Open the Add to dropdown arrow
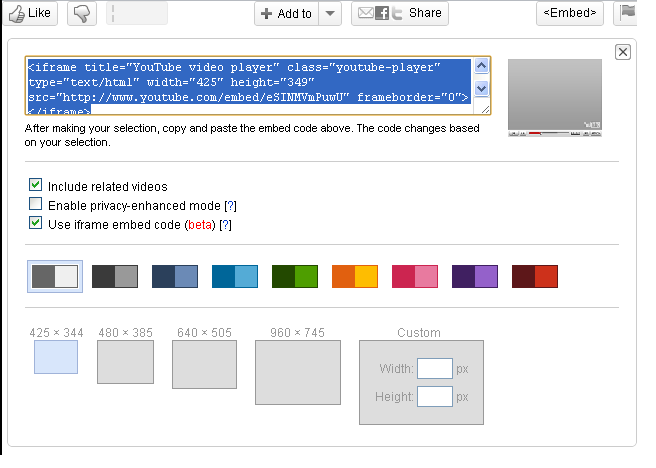Image resolution: width=656 pixels, height=468 pixels. 330,13
